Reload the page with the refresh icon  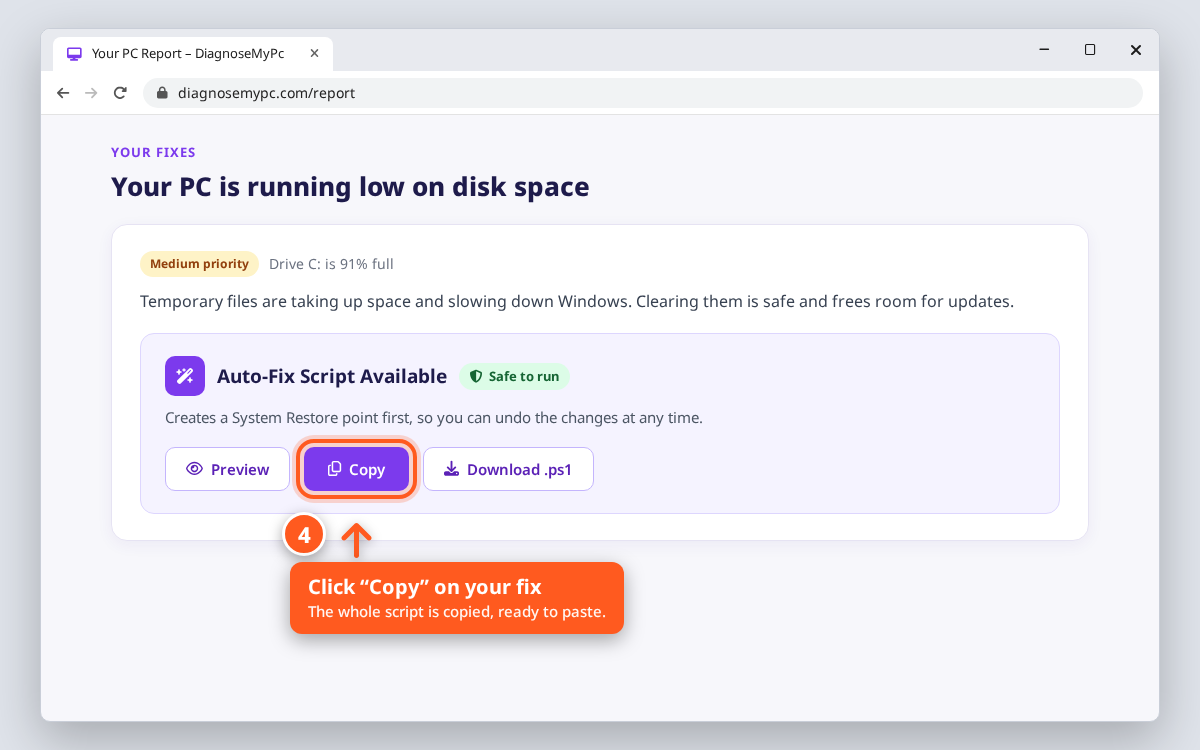point(120,93)
